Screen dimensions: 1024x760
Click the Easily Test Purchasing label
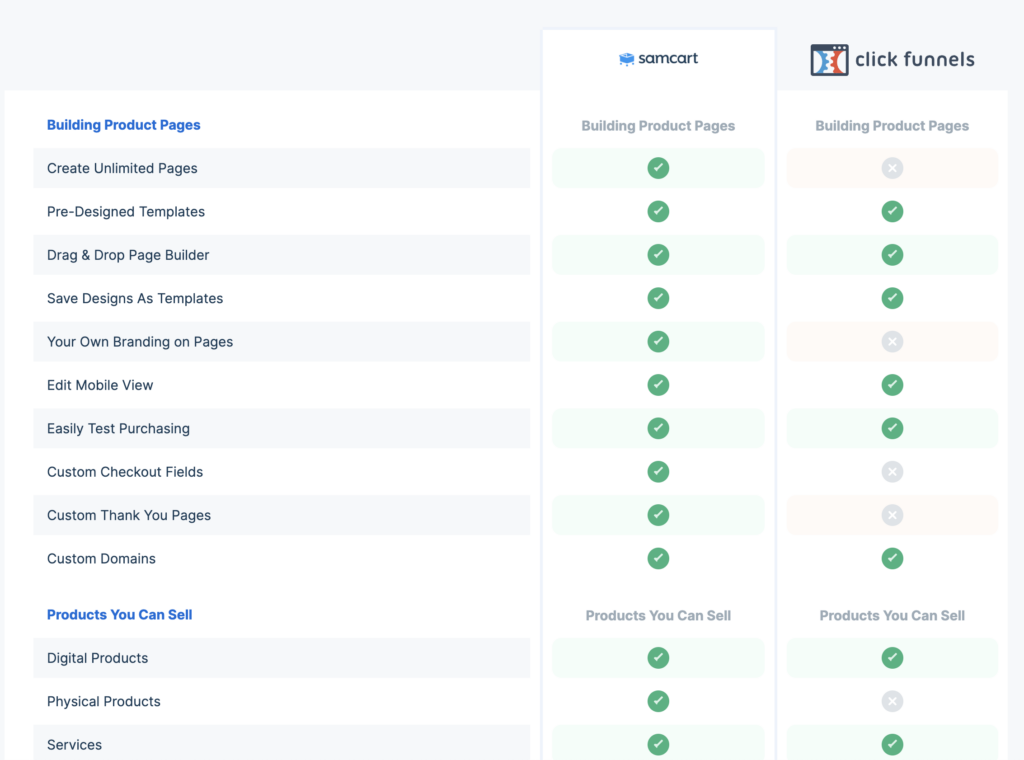(x=118, y=429)
